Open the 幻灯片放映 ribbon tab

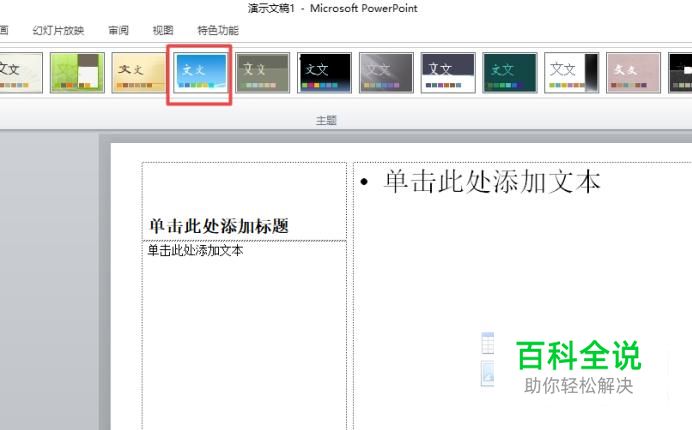click(x=58, y=30)
